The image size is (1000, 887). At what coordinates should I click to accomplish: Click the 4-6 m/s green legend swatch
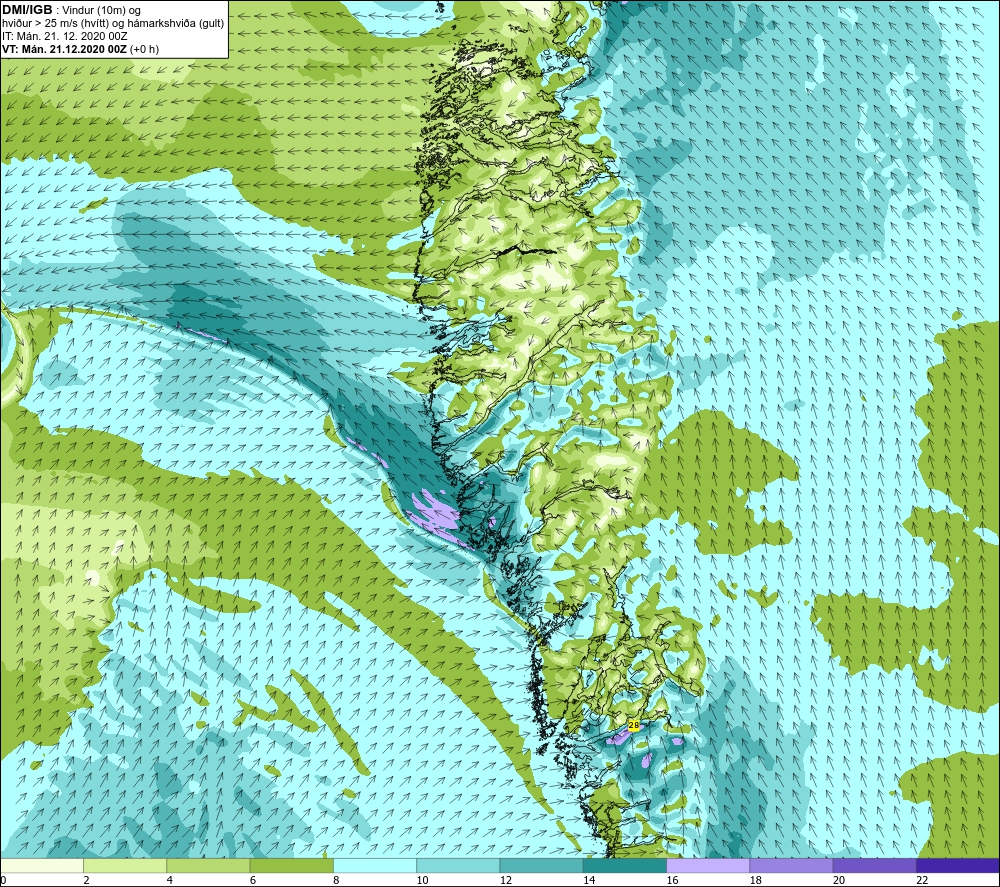point(209,866)
